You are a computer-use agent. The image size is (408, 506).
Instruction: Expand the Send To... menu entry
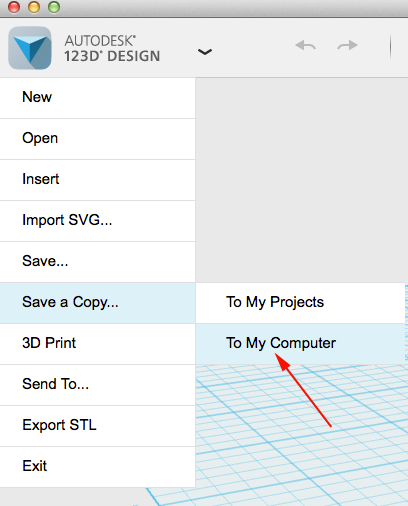97,385
